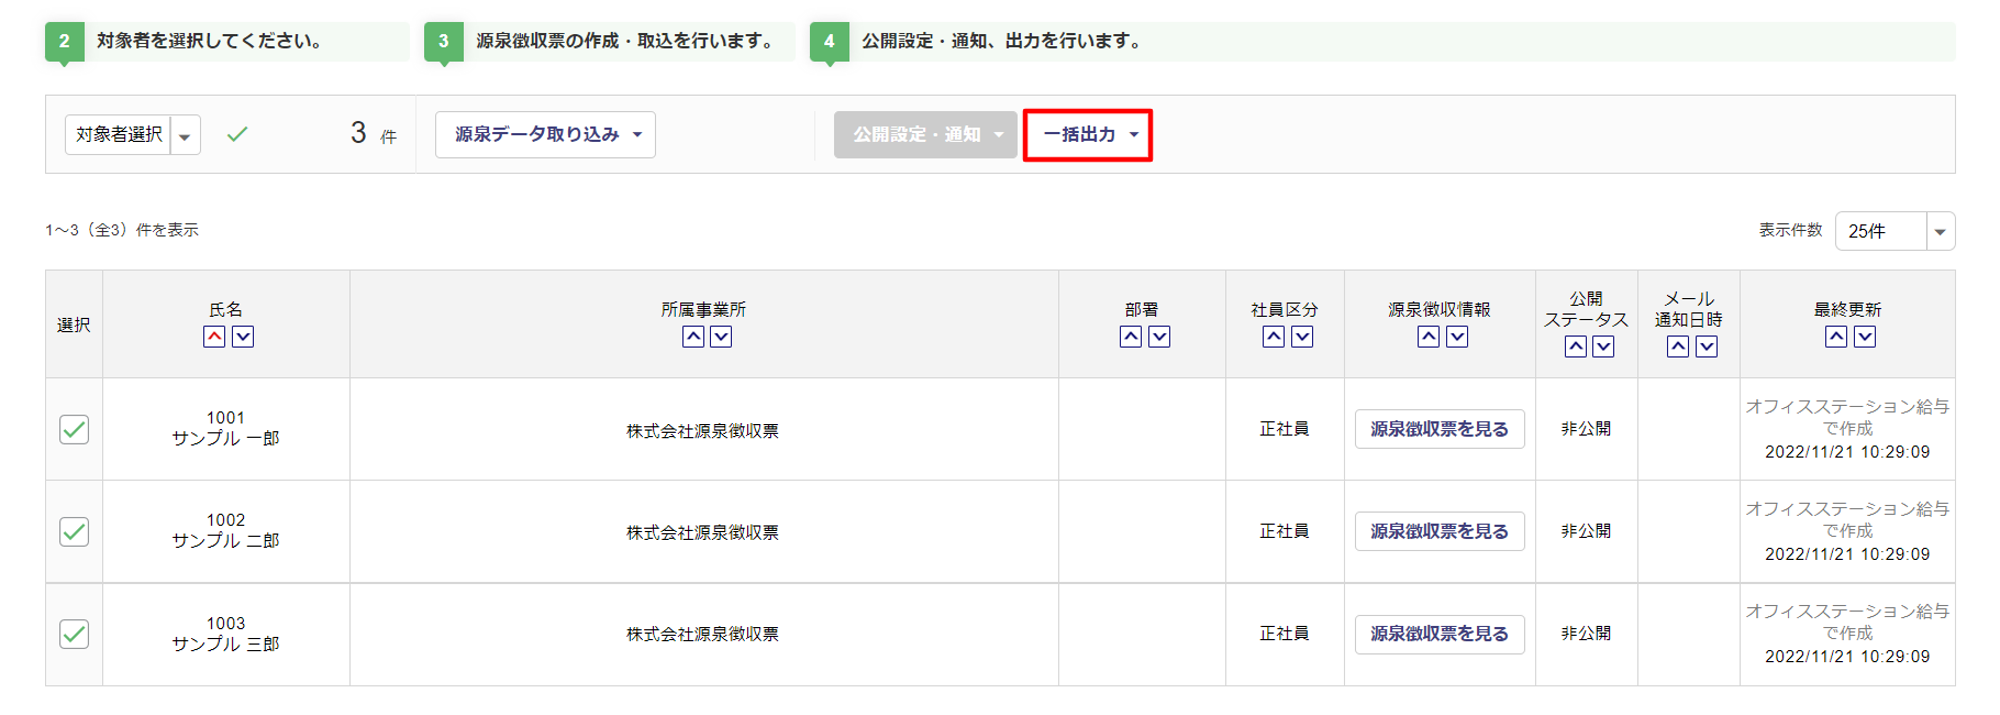Click 源泉徴収票を見る for サンプル 二郎
Image resolution: width=2000 pixels, height=715 pixels.
click(x=1439, y=532)
